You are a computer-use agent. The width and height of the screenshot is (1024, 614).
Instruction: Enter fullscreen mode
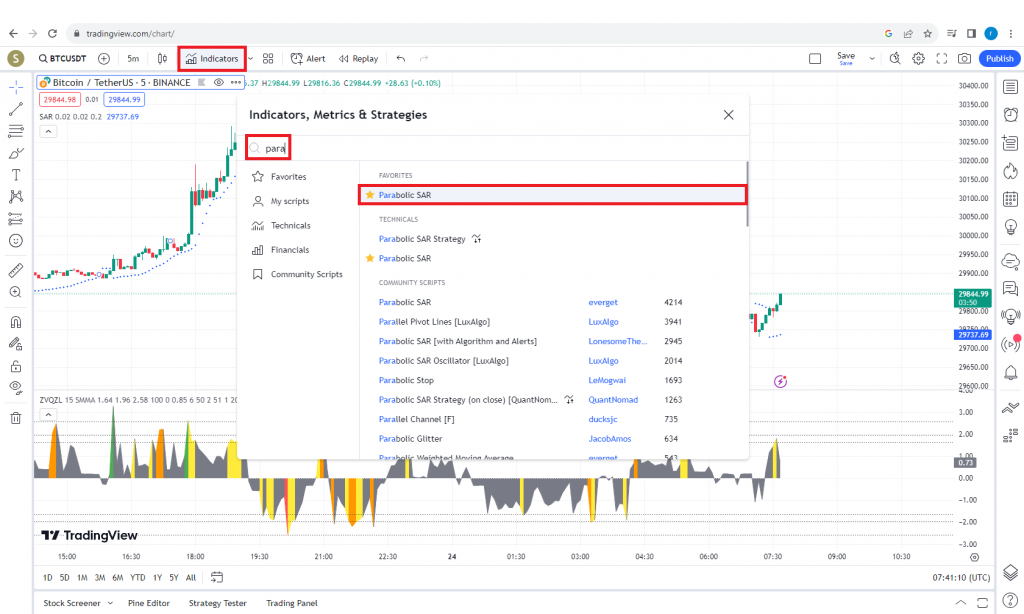[942, 59]
